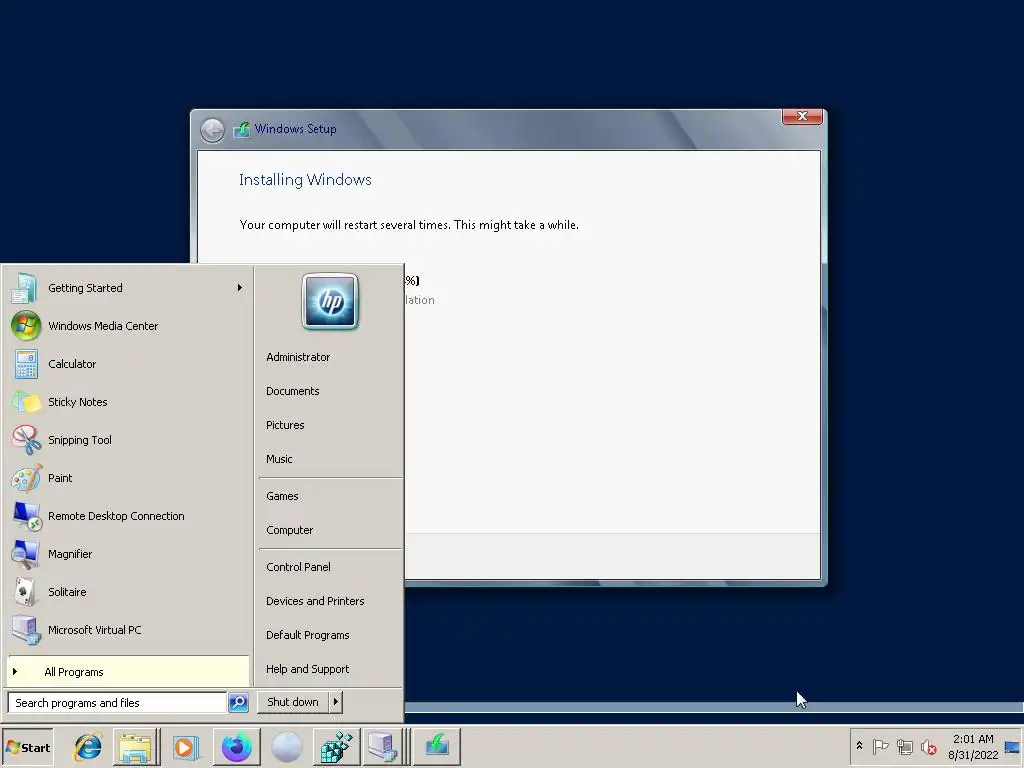Open Administrator user folder
1024x768 pixels.
pos(298,357)
